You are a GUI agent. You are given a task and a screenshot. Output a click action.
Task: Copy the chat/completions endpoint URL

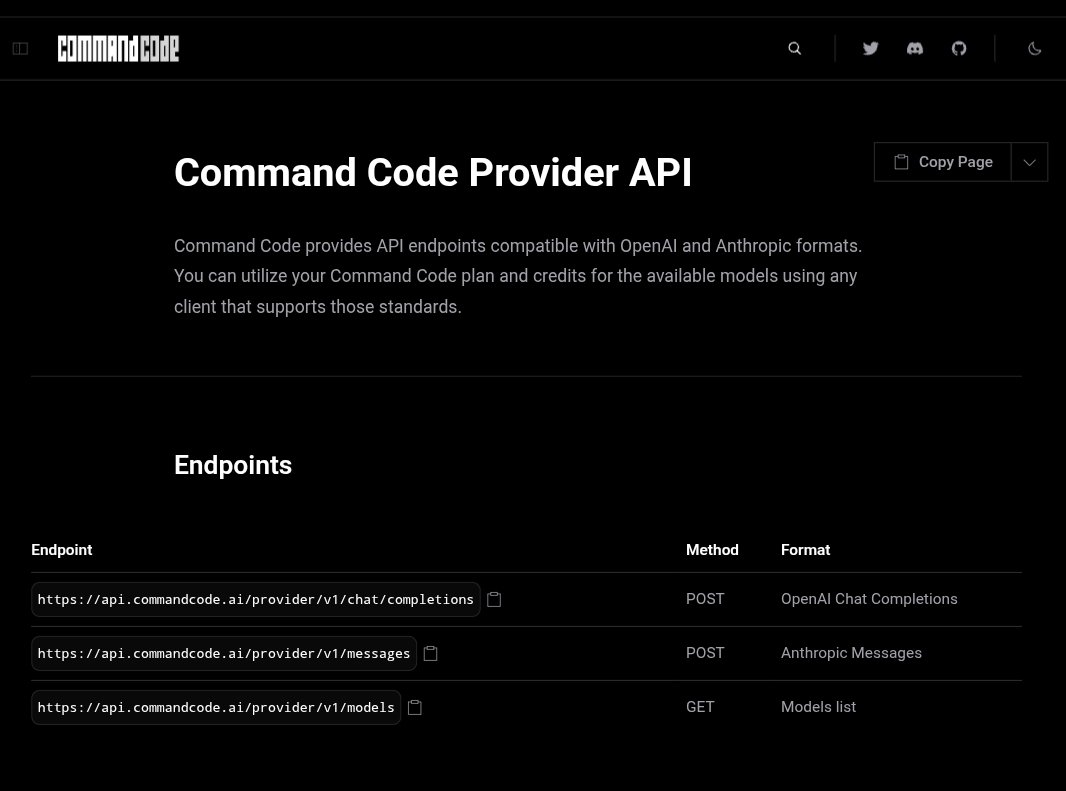coord(494,599)
